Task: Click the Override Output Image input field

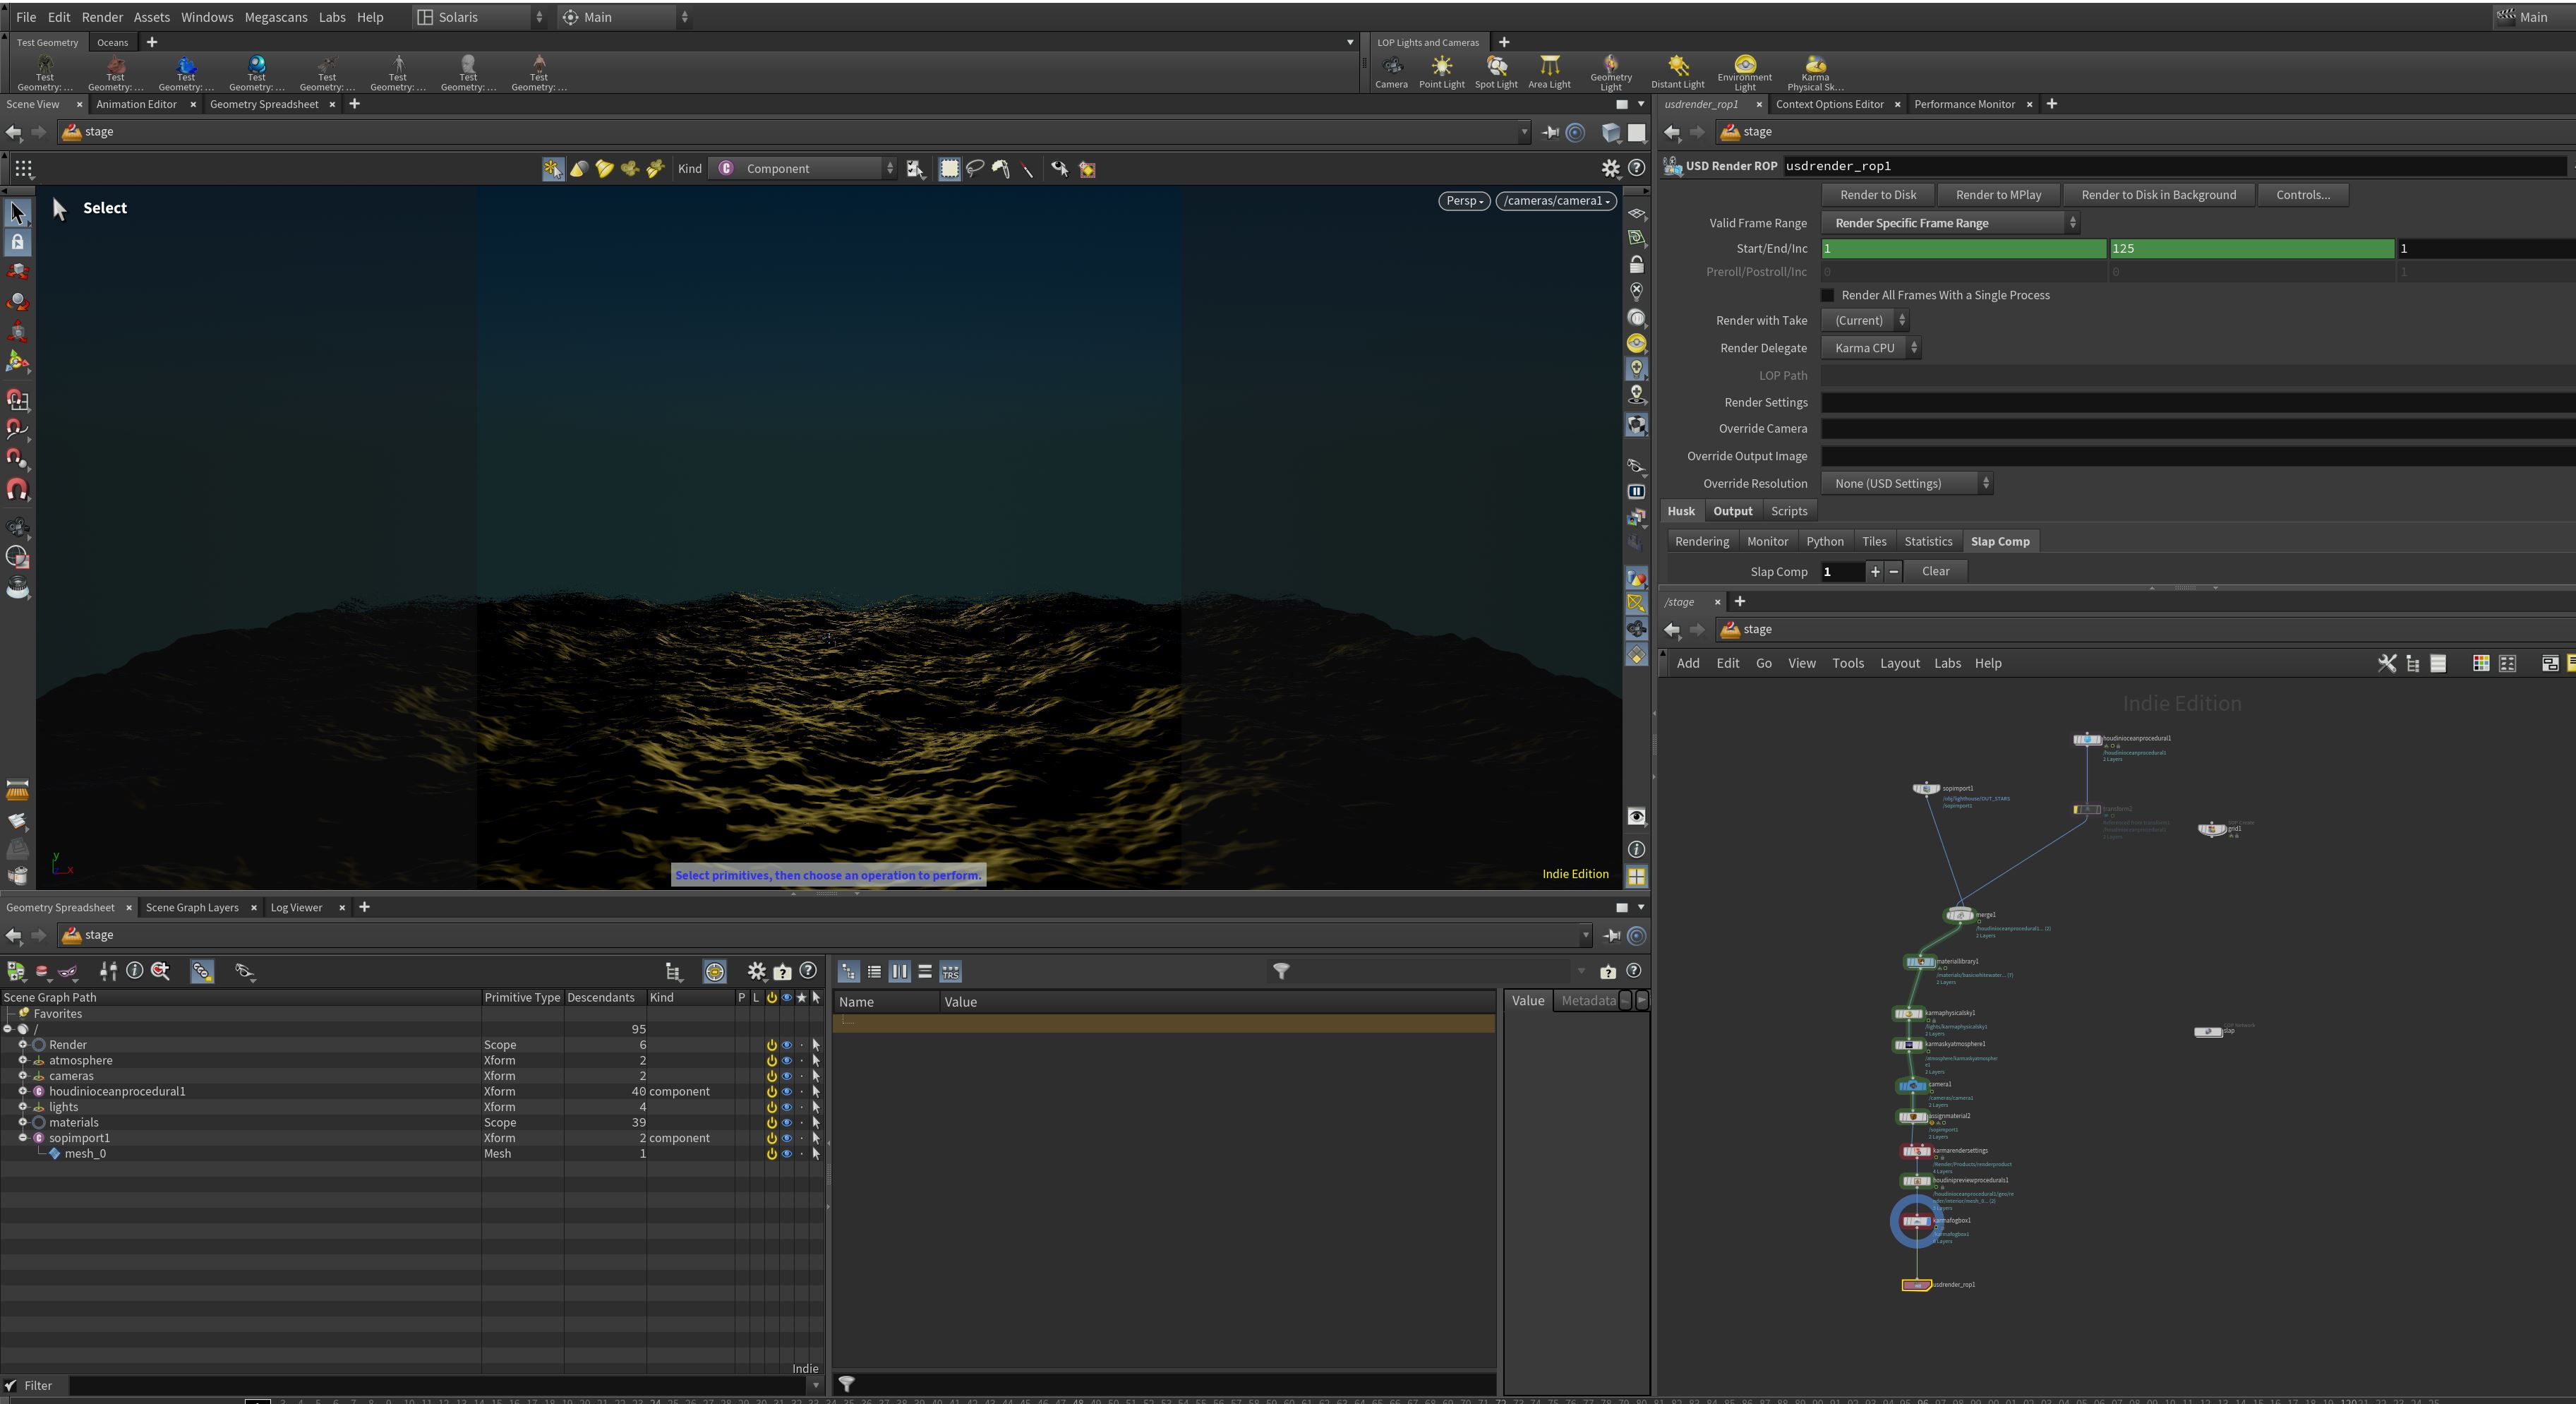Action: pyautogui.click(x=2197, y=456)
